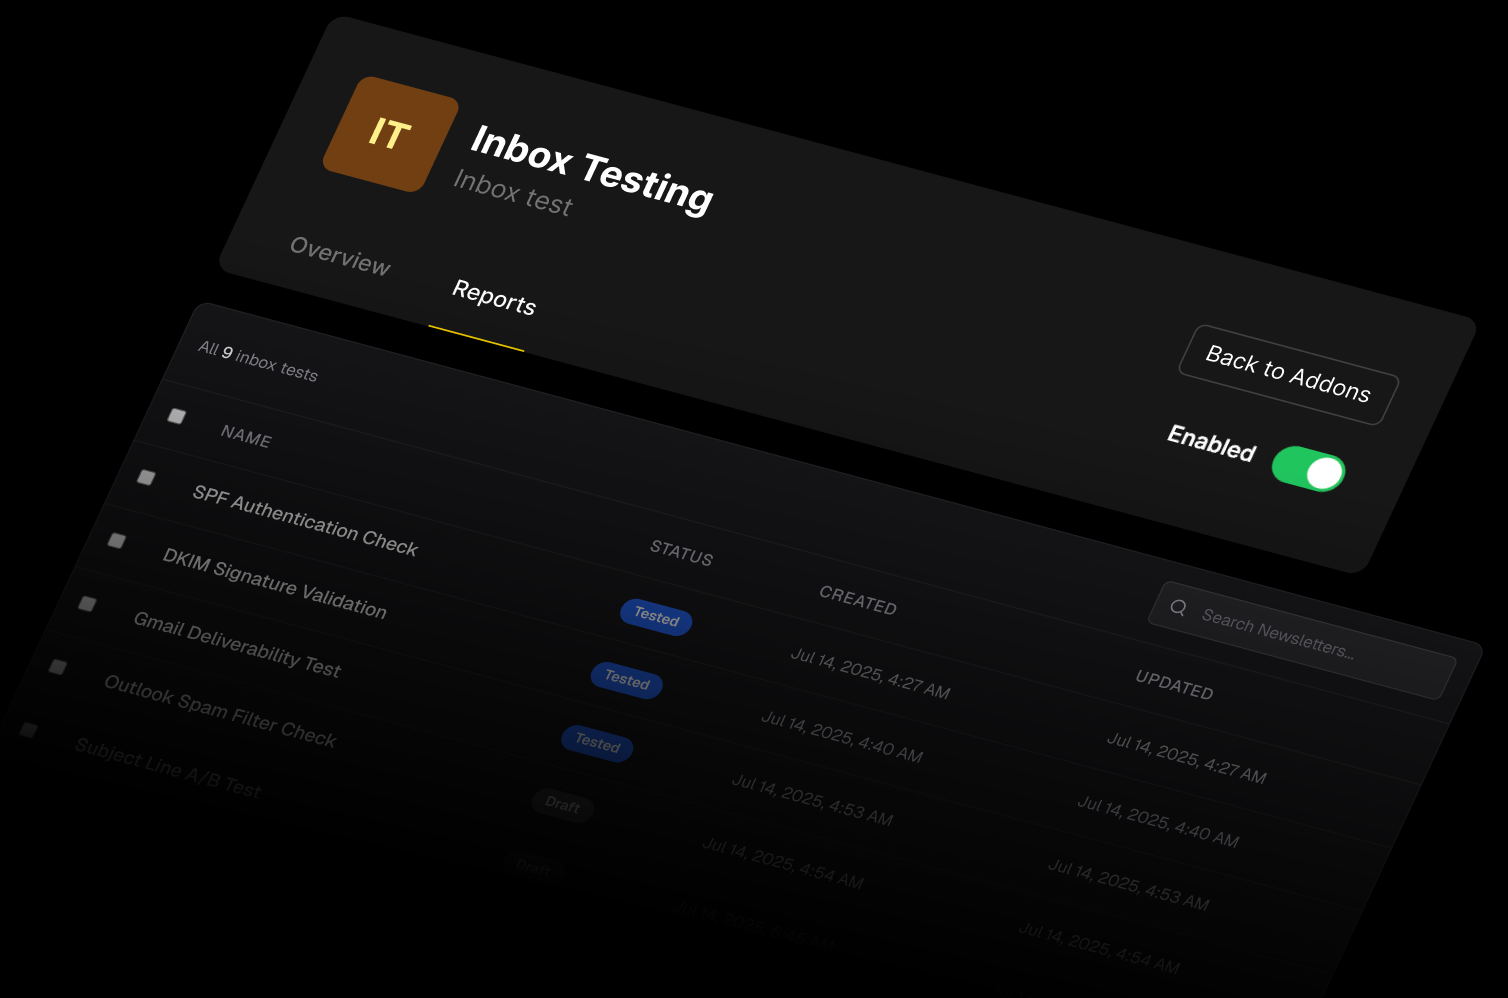Click the STATUS column header
Screen dimensions: 1508x998
point(682,553)
